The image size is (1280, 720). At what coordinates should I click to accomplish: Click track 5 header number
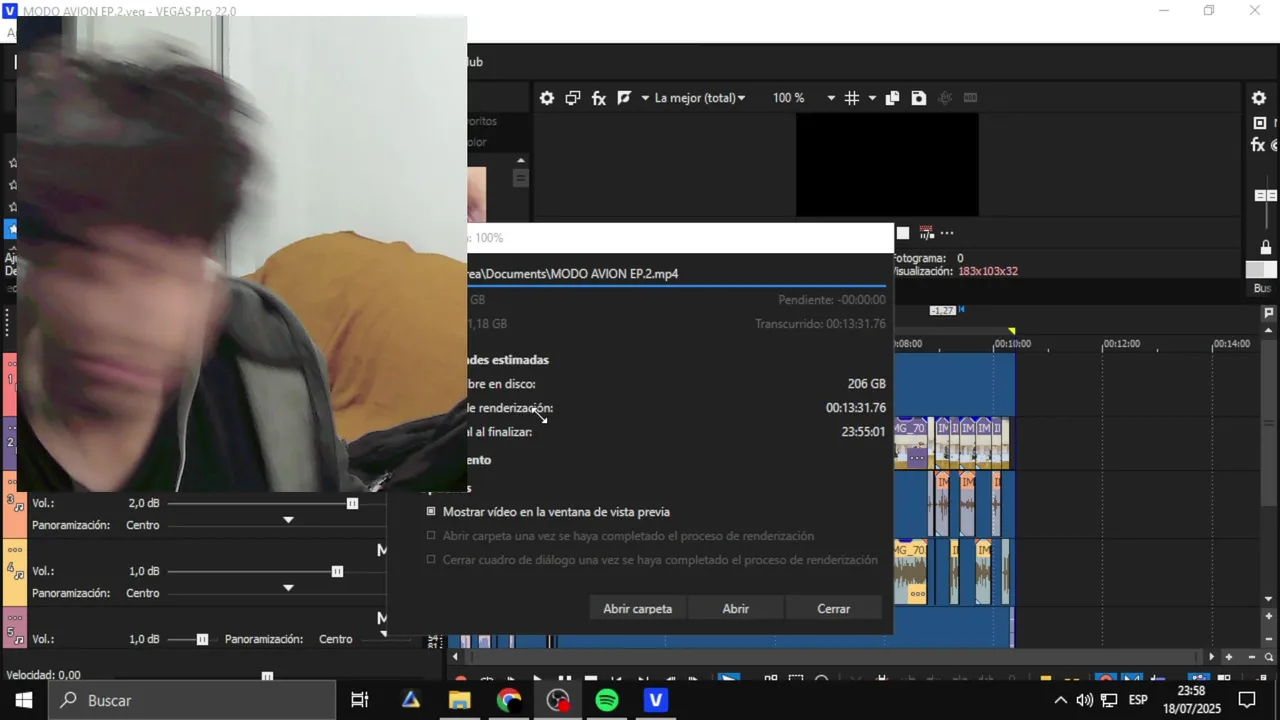point(10,633)
